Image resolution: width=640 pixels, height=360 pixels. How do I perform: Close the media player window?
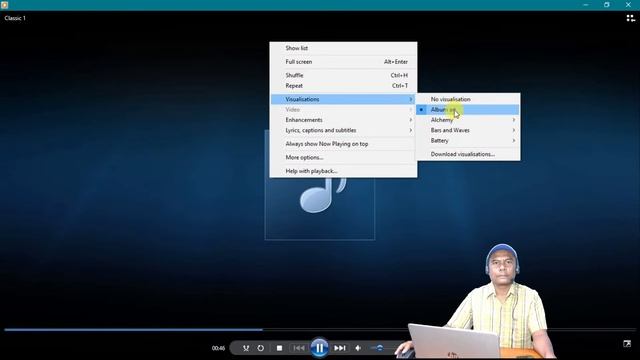pos(629,5)
